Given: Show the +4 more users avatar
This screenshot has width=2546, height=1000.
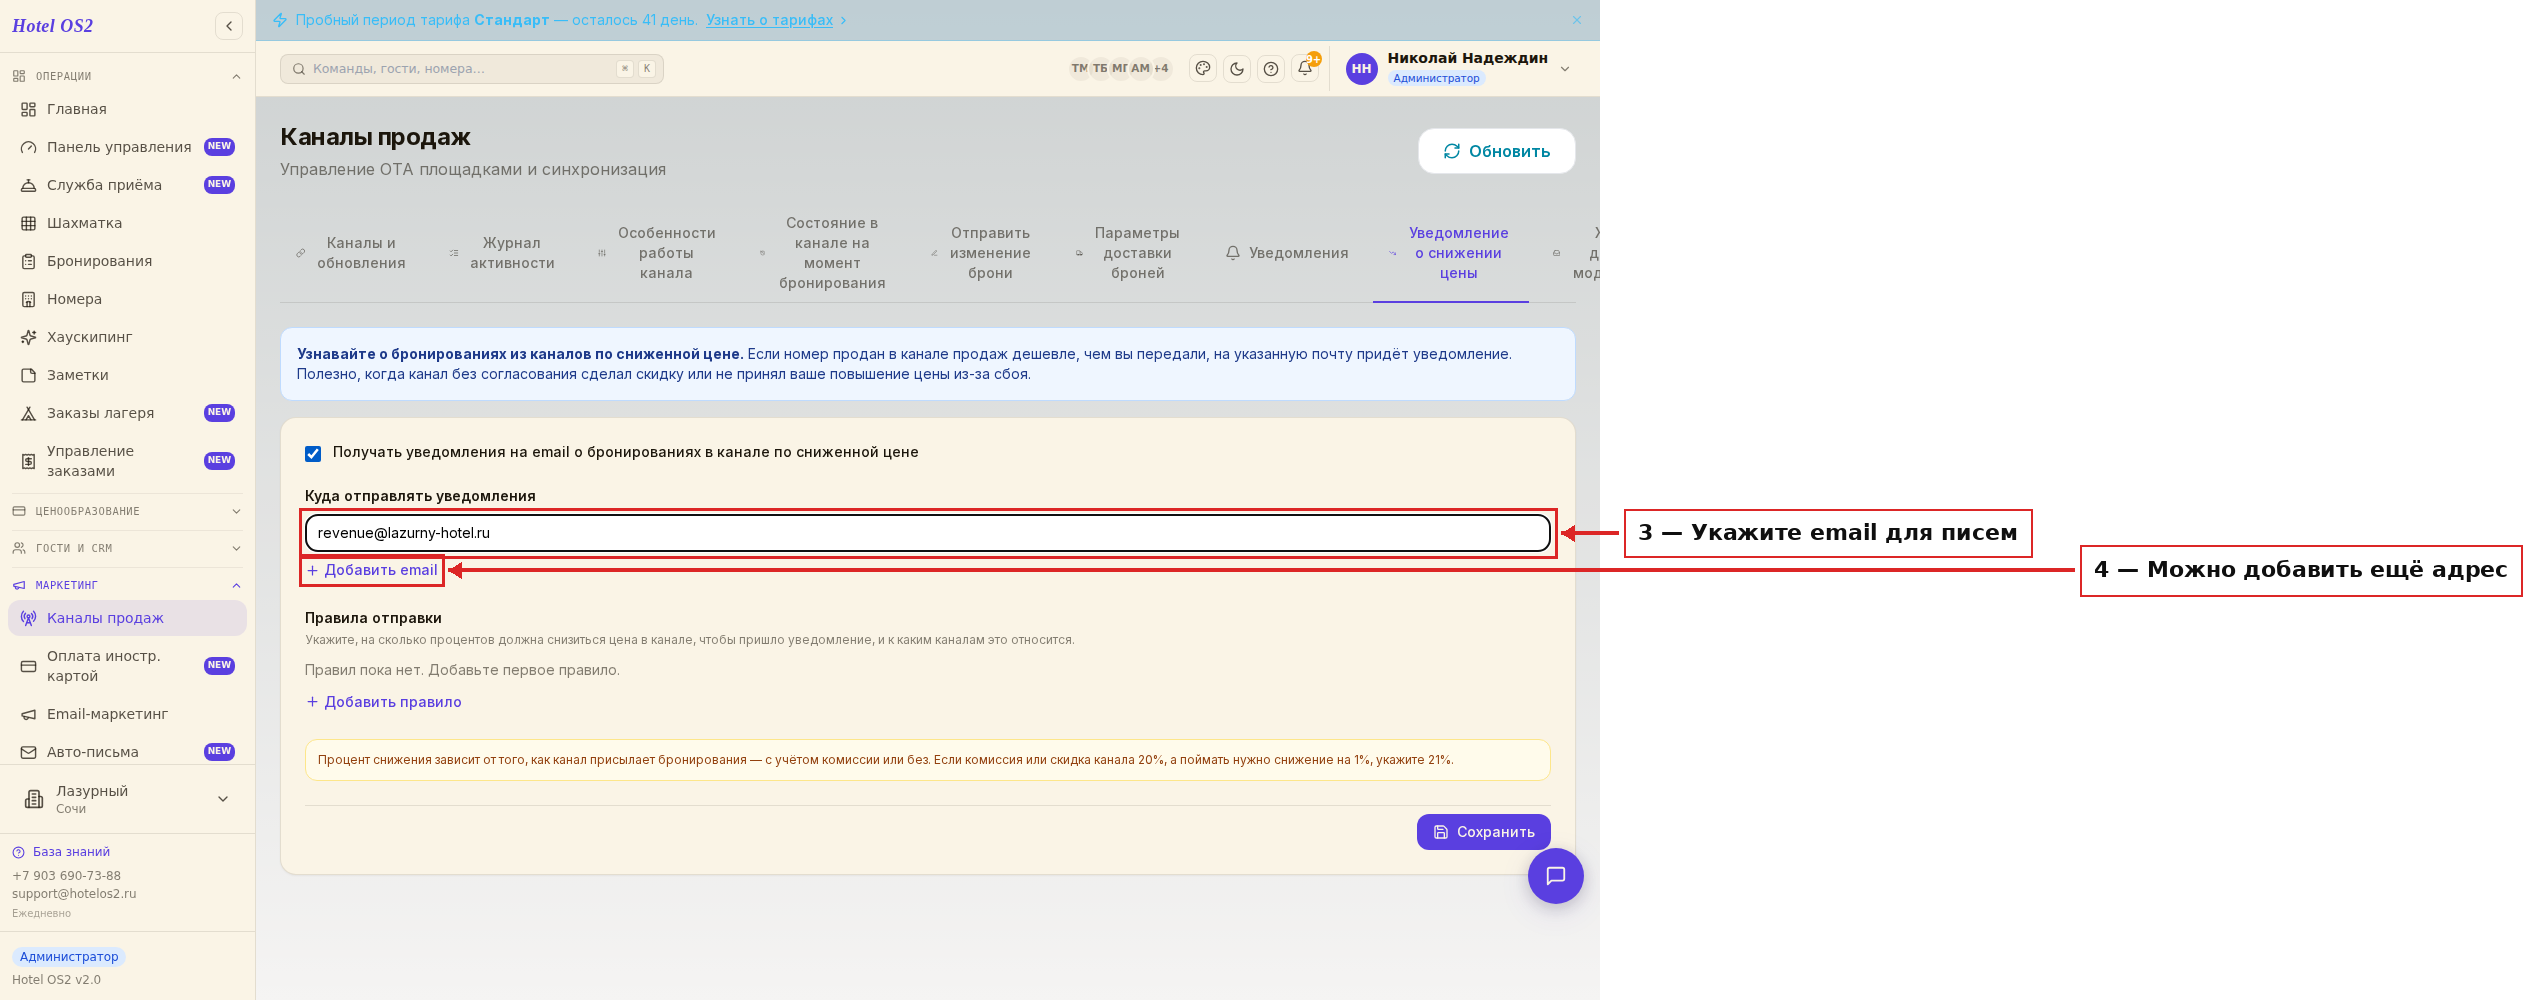Looking at the screenshot, I should [x=1161, y=69].
